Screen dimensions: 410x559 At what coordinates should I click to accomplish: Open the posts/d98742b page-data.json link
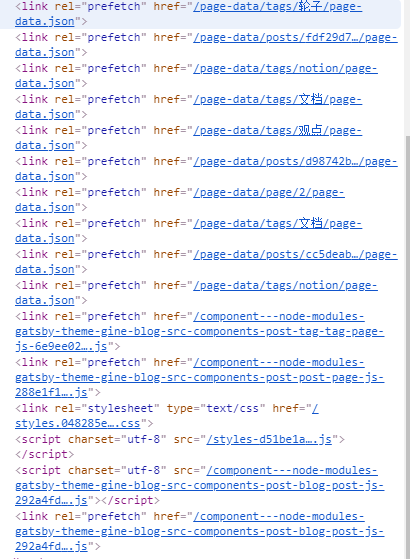295,161
